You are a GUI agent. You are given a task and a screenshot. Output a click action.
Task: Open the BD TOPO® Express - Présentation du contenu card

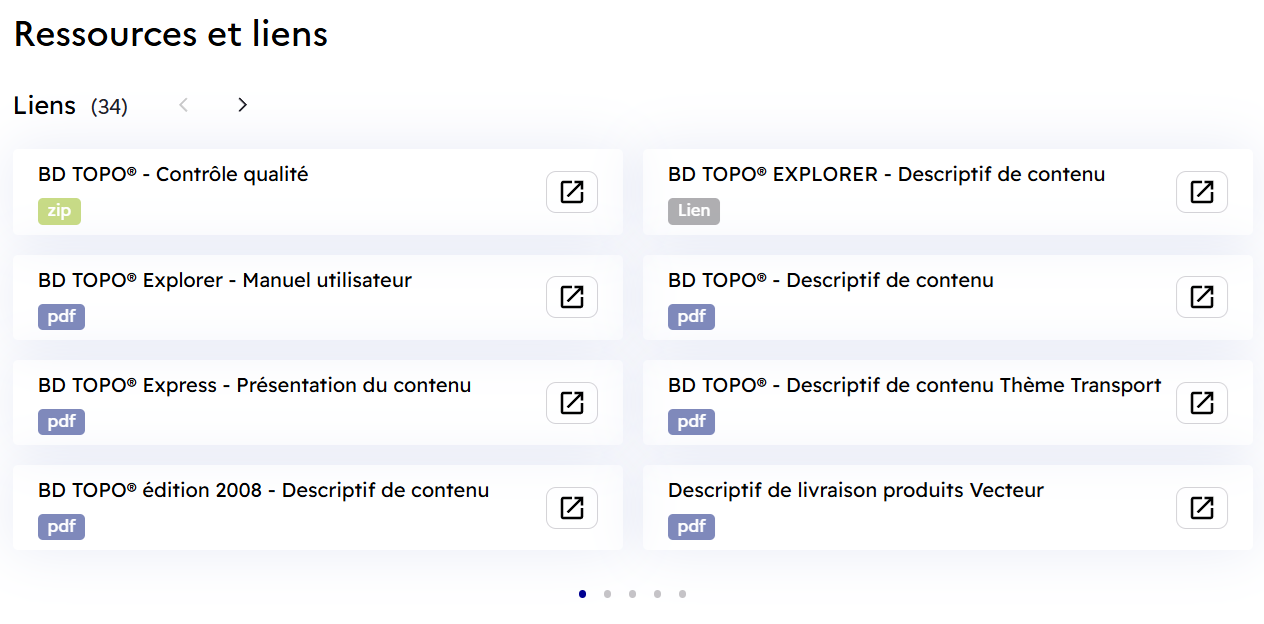tap(254, 384)
